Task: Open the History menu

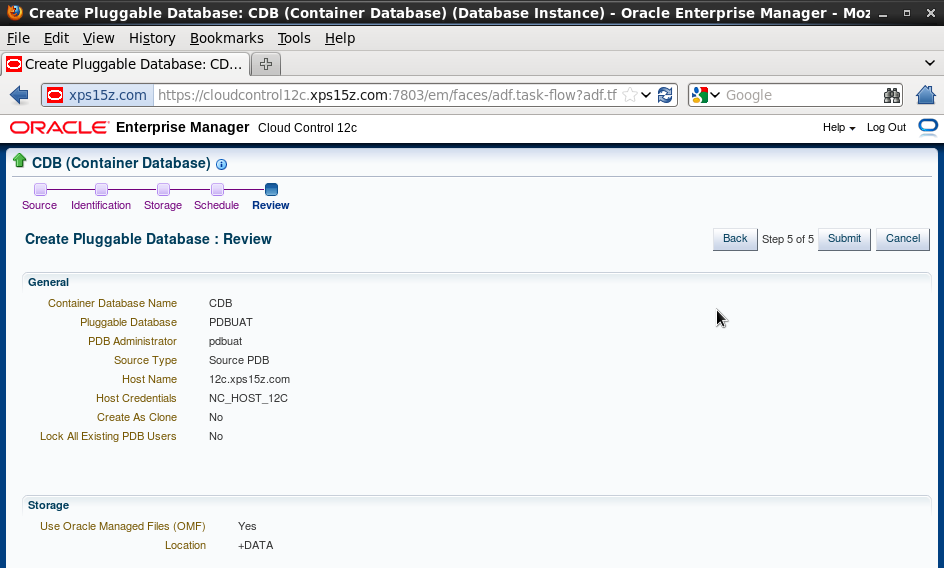Action: pos(152,38)
